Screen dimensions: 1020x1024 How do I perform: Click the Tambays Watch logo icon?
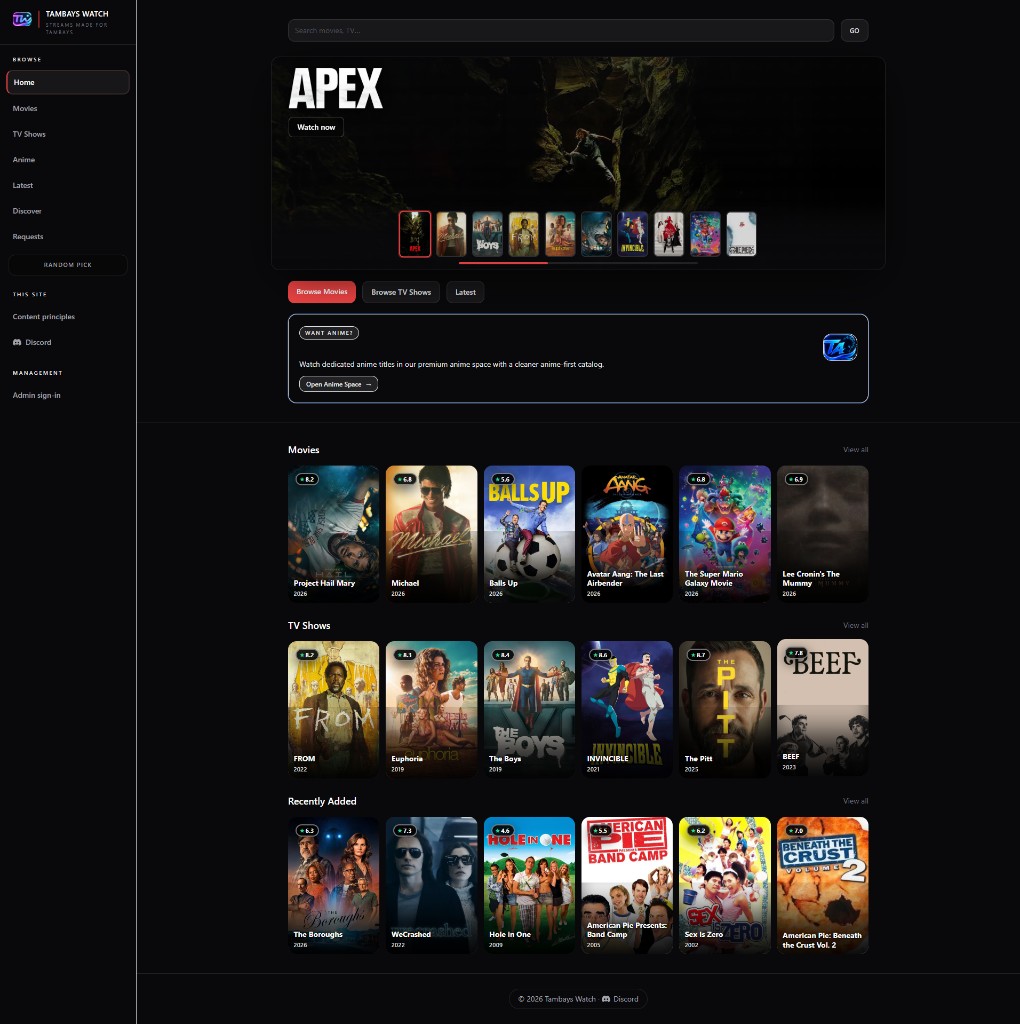coord(22,20)
